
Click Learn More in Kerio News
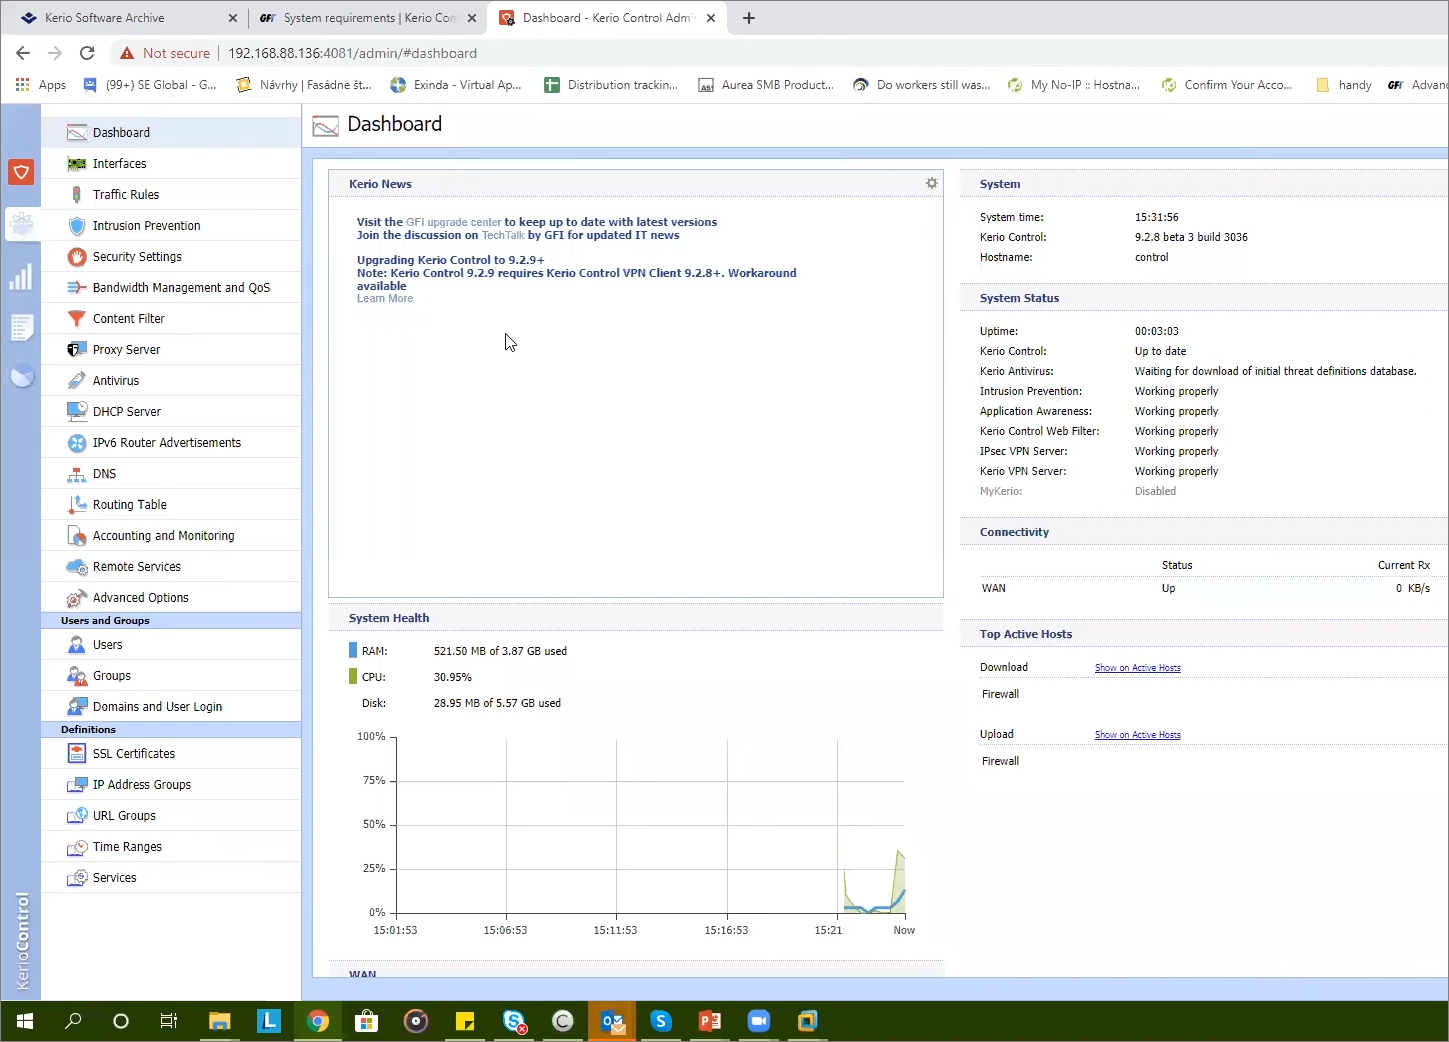pyautogui.click(x=385, y=298)
